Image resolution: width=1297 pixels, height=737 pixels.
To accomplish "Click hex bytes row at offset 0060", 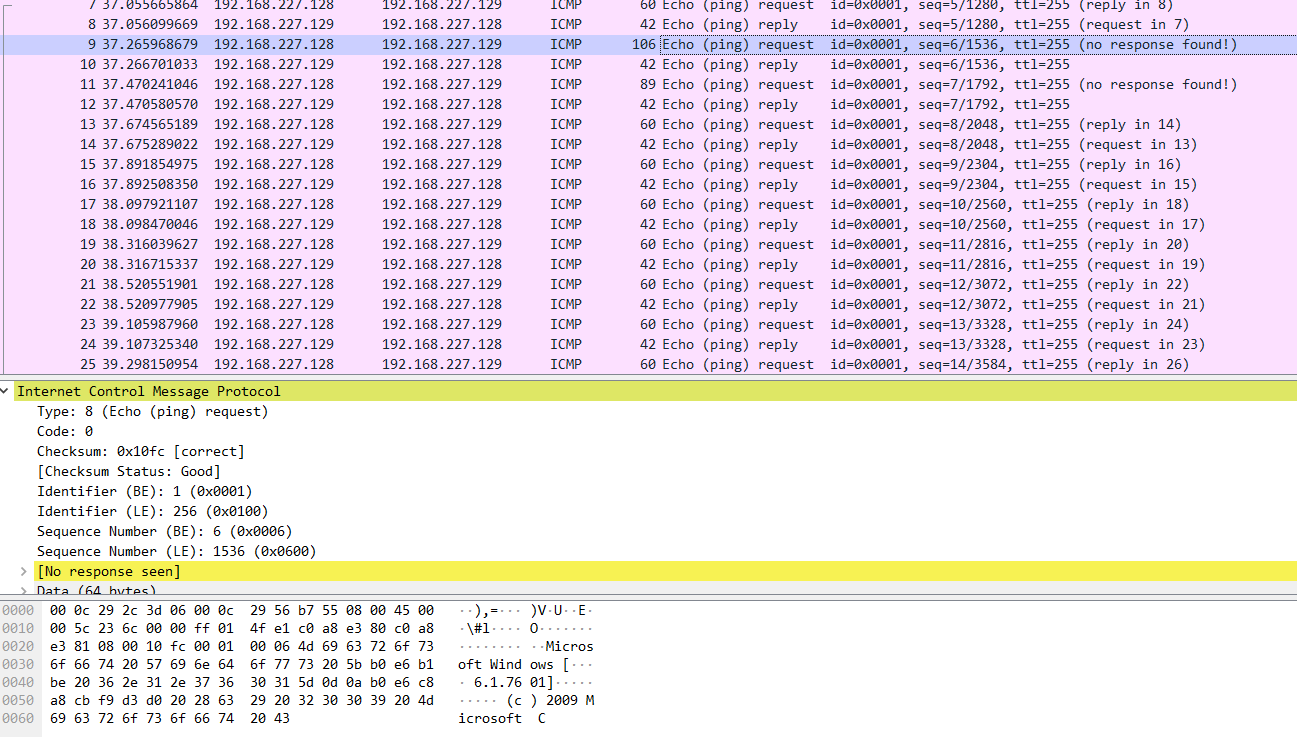I will click(x=169, y=718).
